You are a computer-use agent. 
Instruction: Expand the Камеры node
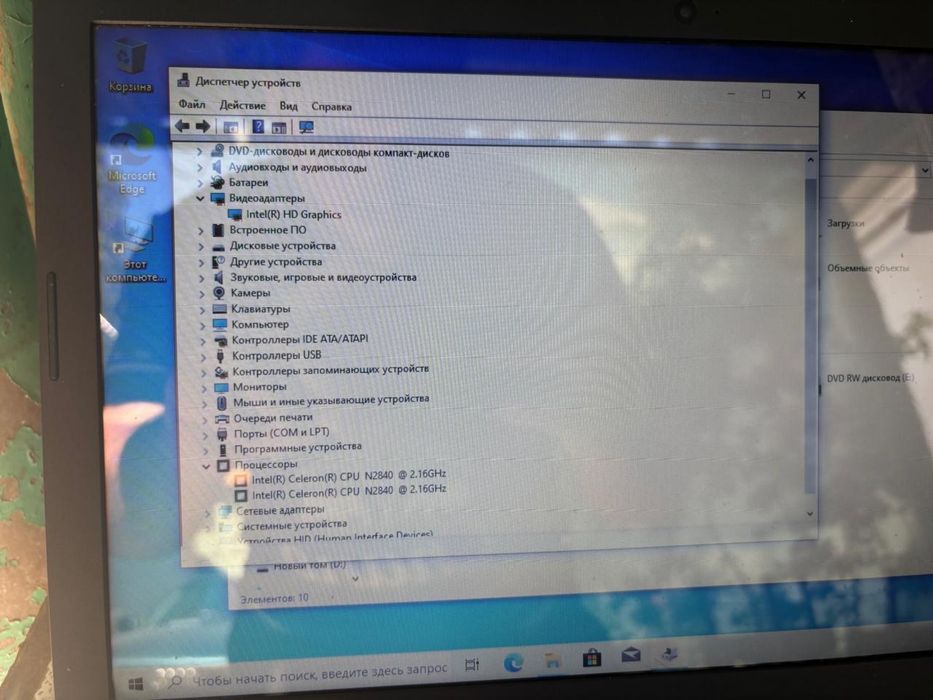pyautogui.click(x=202, y=293)
